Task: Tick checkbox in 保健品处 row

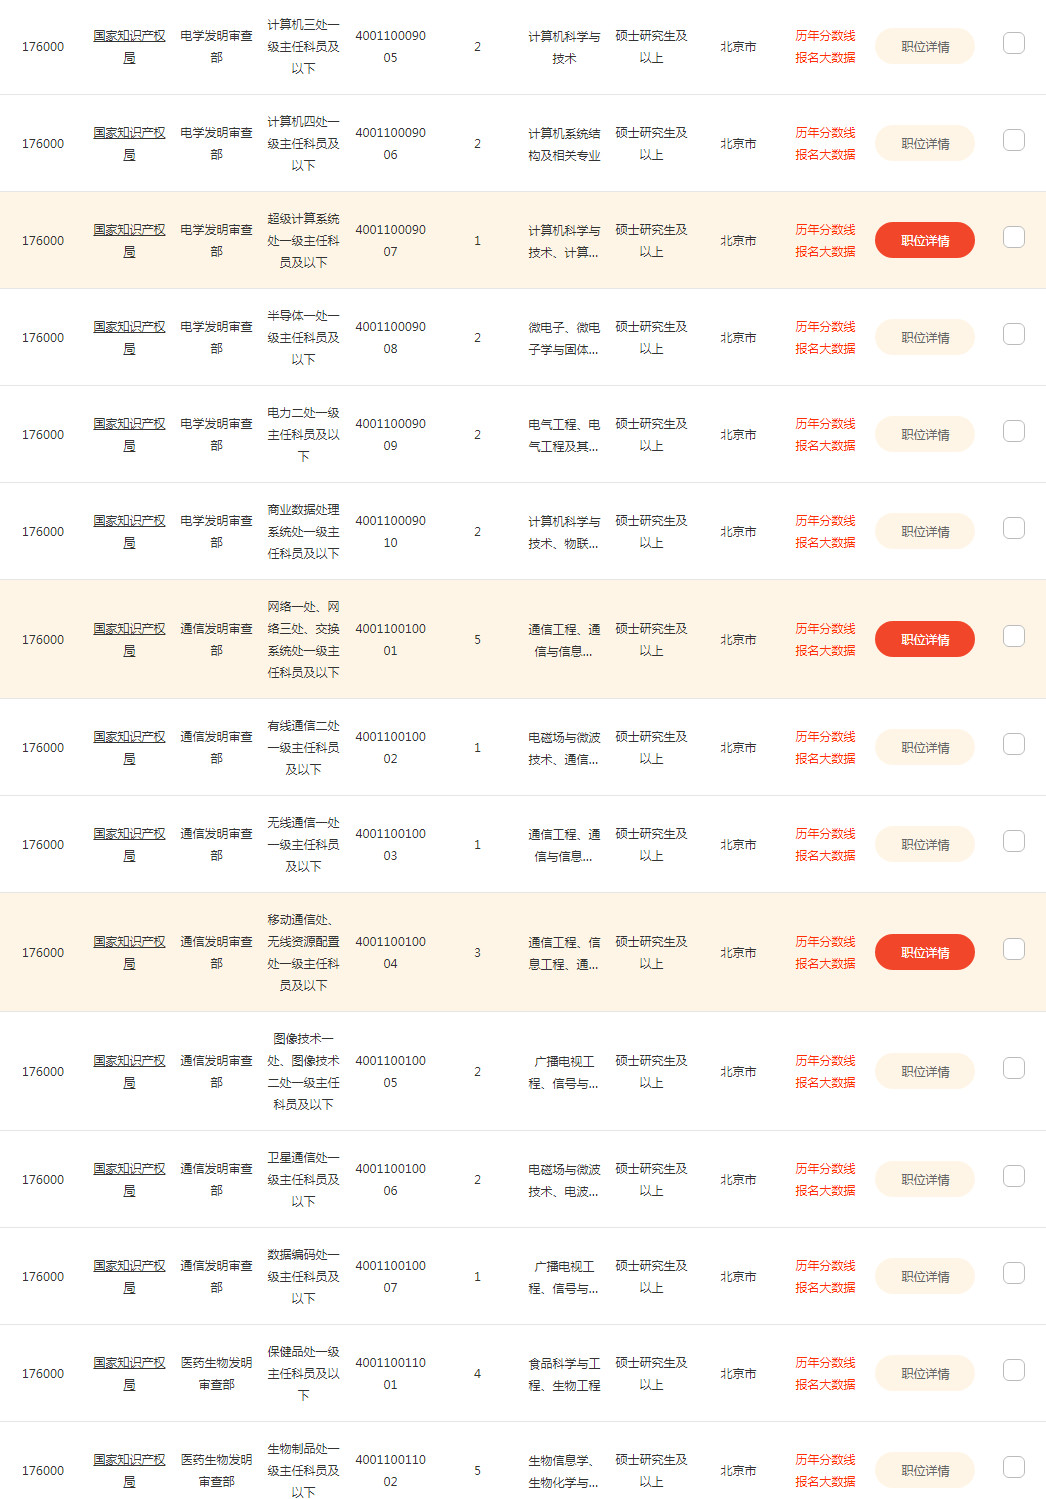Action: click(1014, 1370)
